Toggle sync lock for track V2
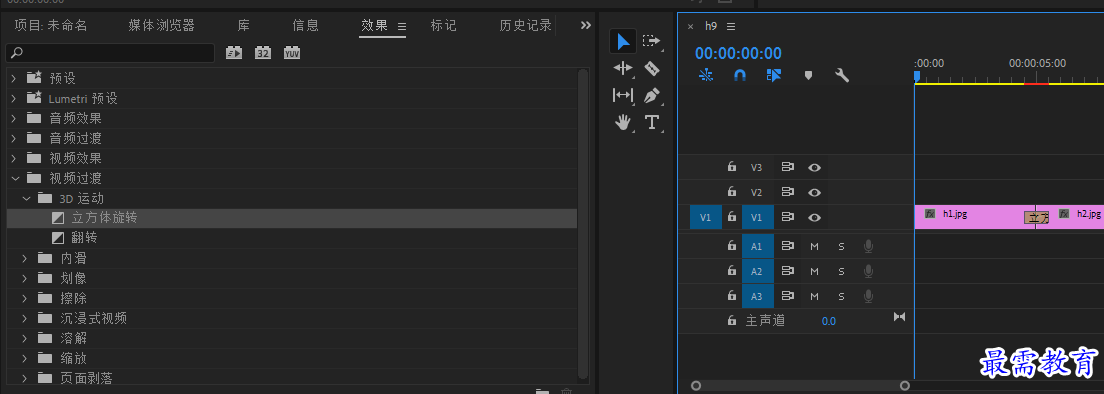This screenshot has width=1104, height=394. click(x=788, y=192)
